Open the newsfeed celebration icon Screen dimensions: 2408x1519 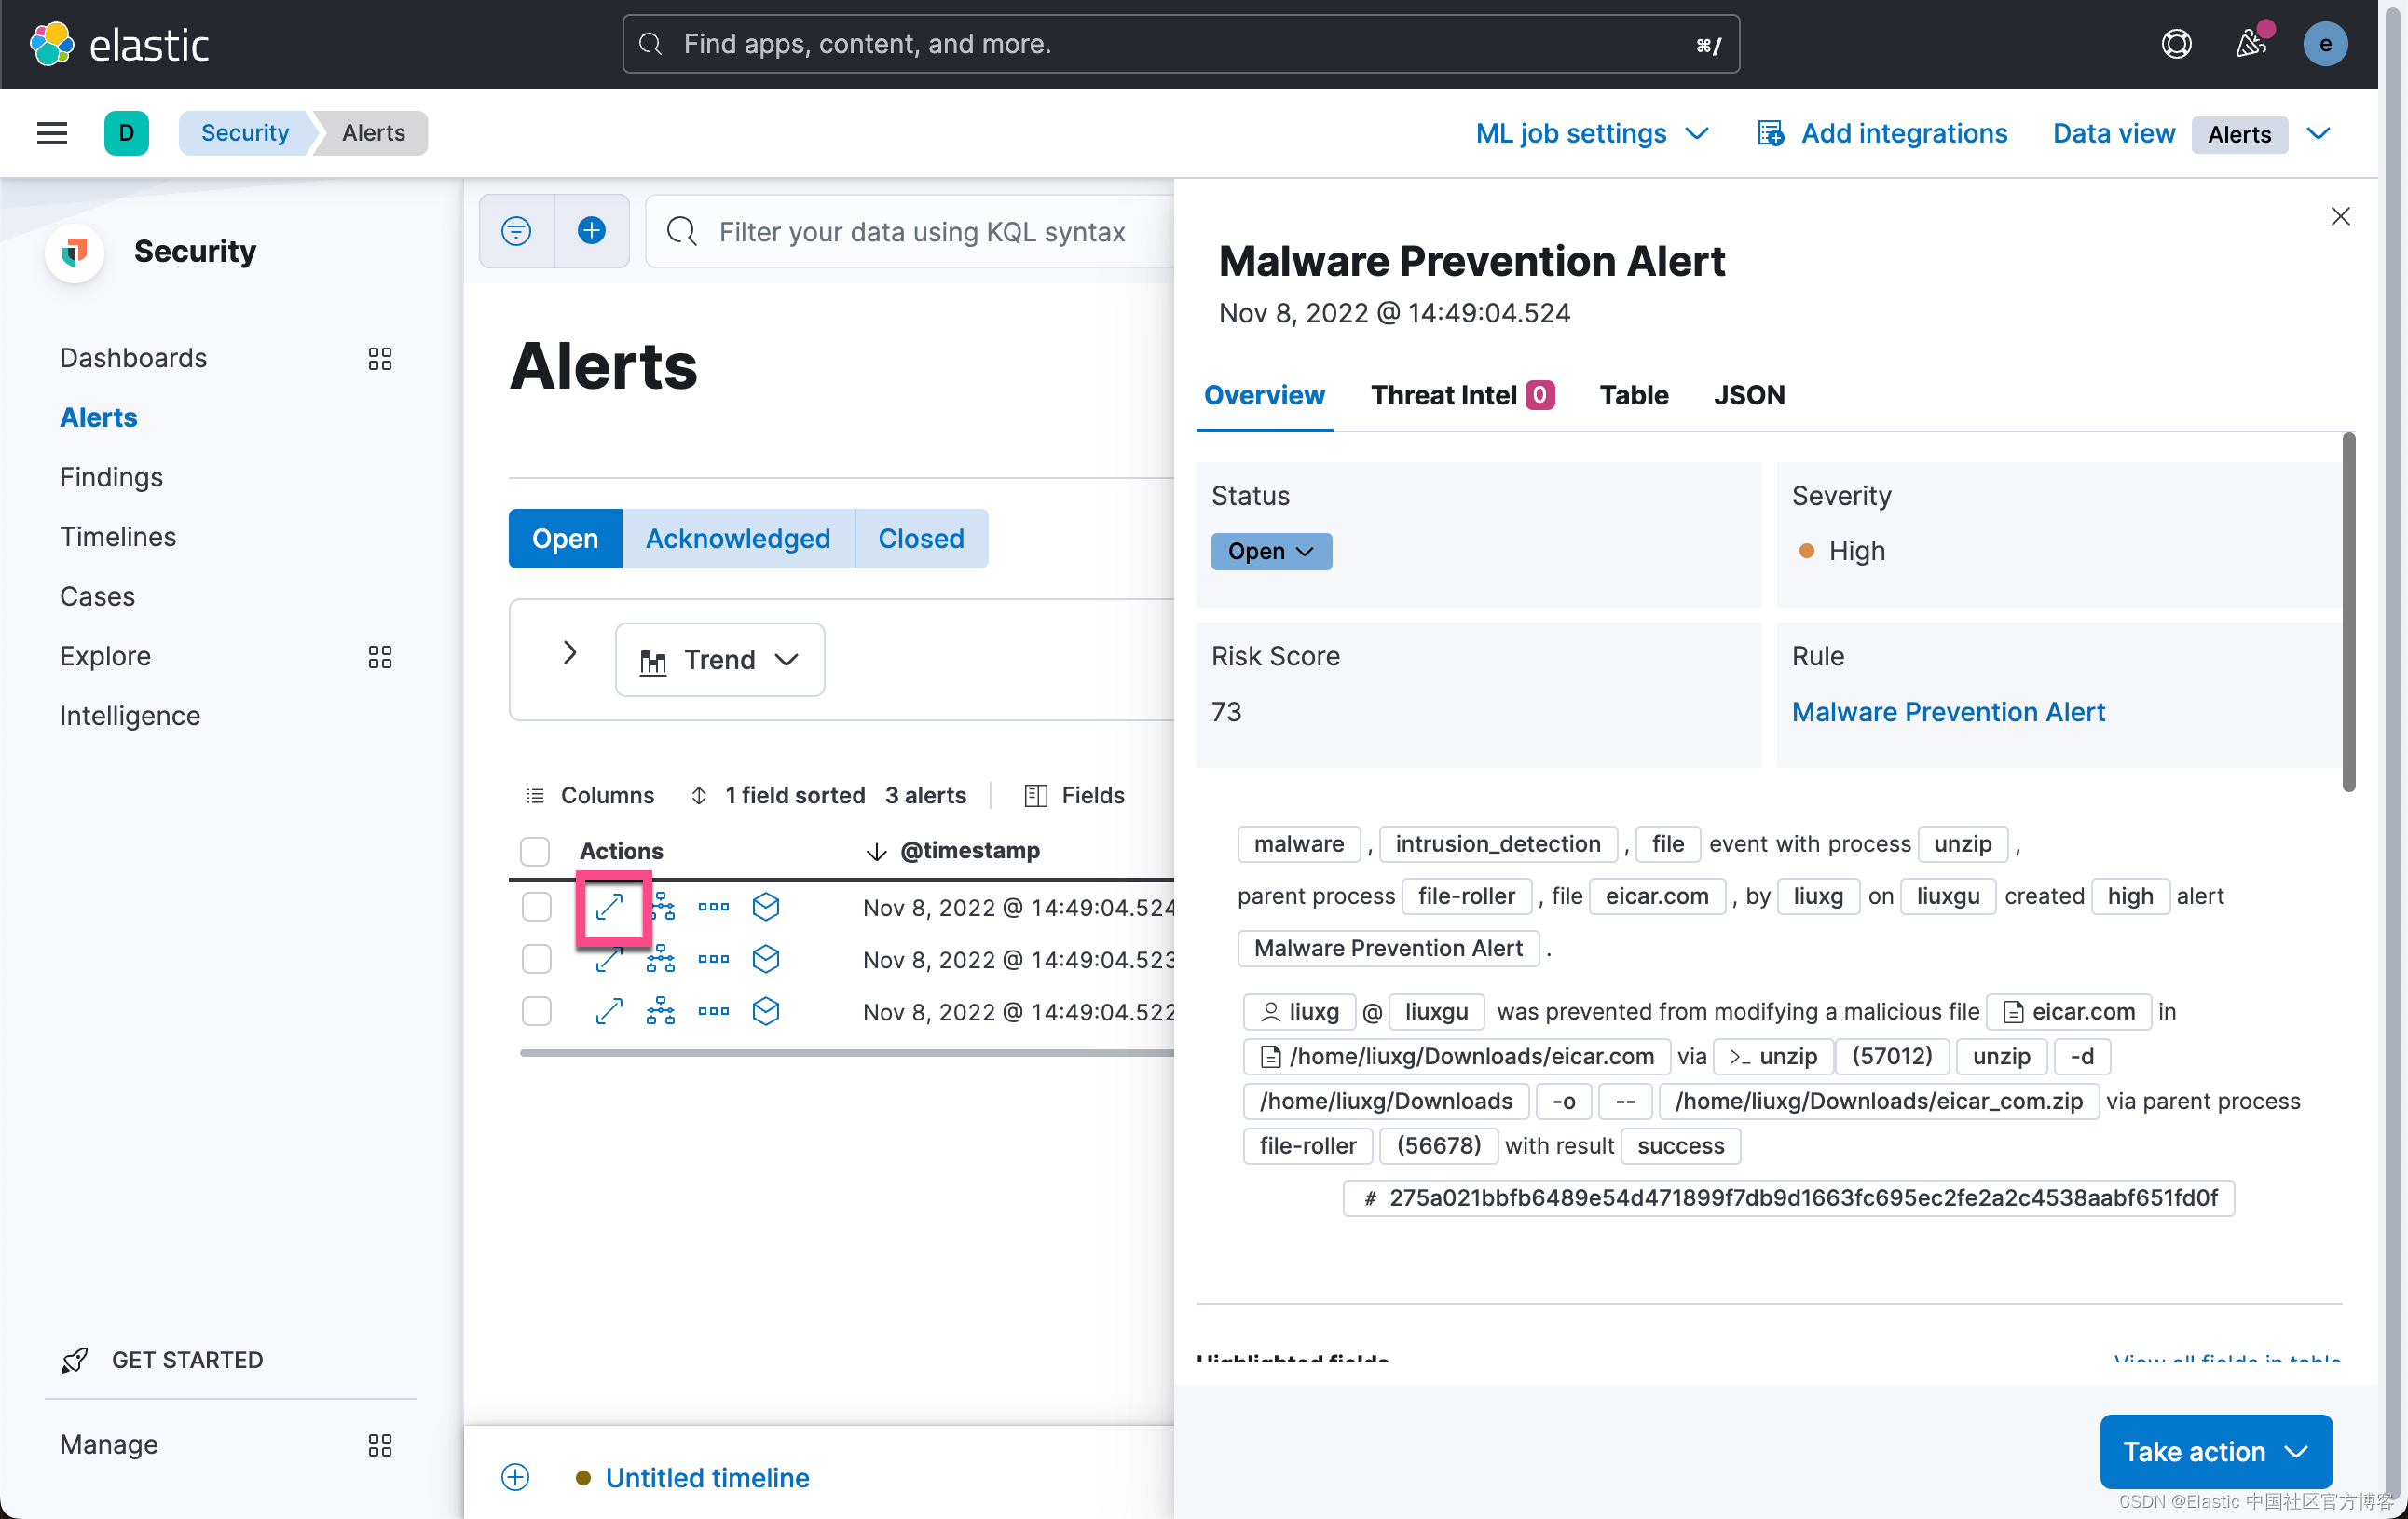point(2251,44)
